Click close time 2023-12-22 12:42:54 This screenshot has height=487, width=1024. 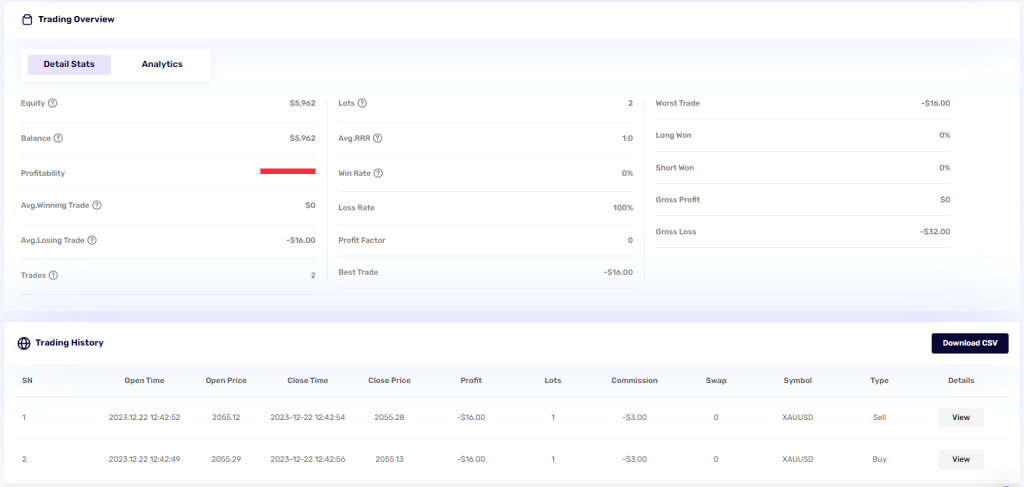click(308, 418)
